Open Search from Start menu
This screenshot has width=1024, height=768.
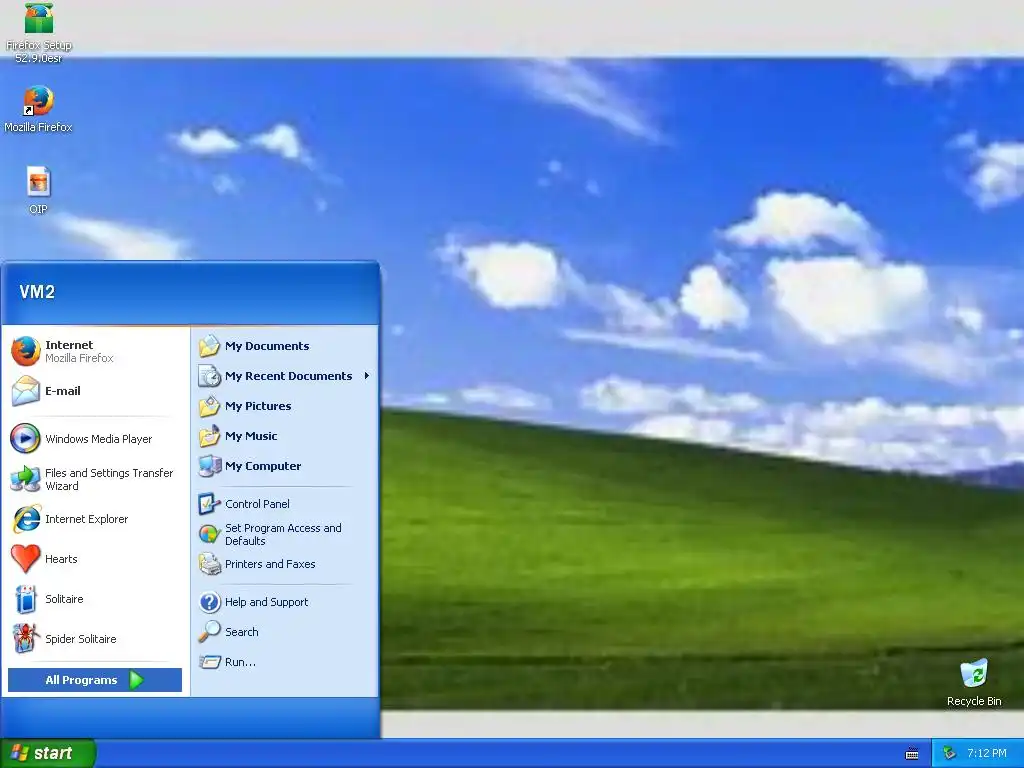click(x=285, y=632)
